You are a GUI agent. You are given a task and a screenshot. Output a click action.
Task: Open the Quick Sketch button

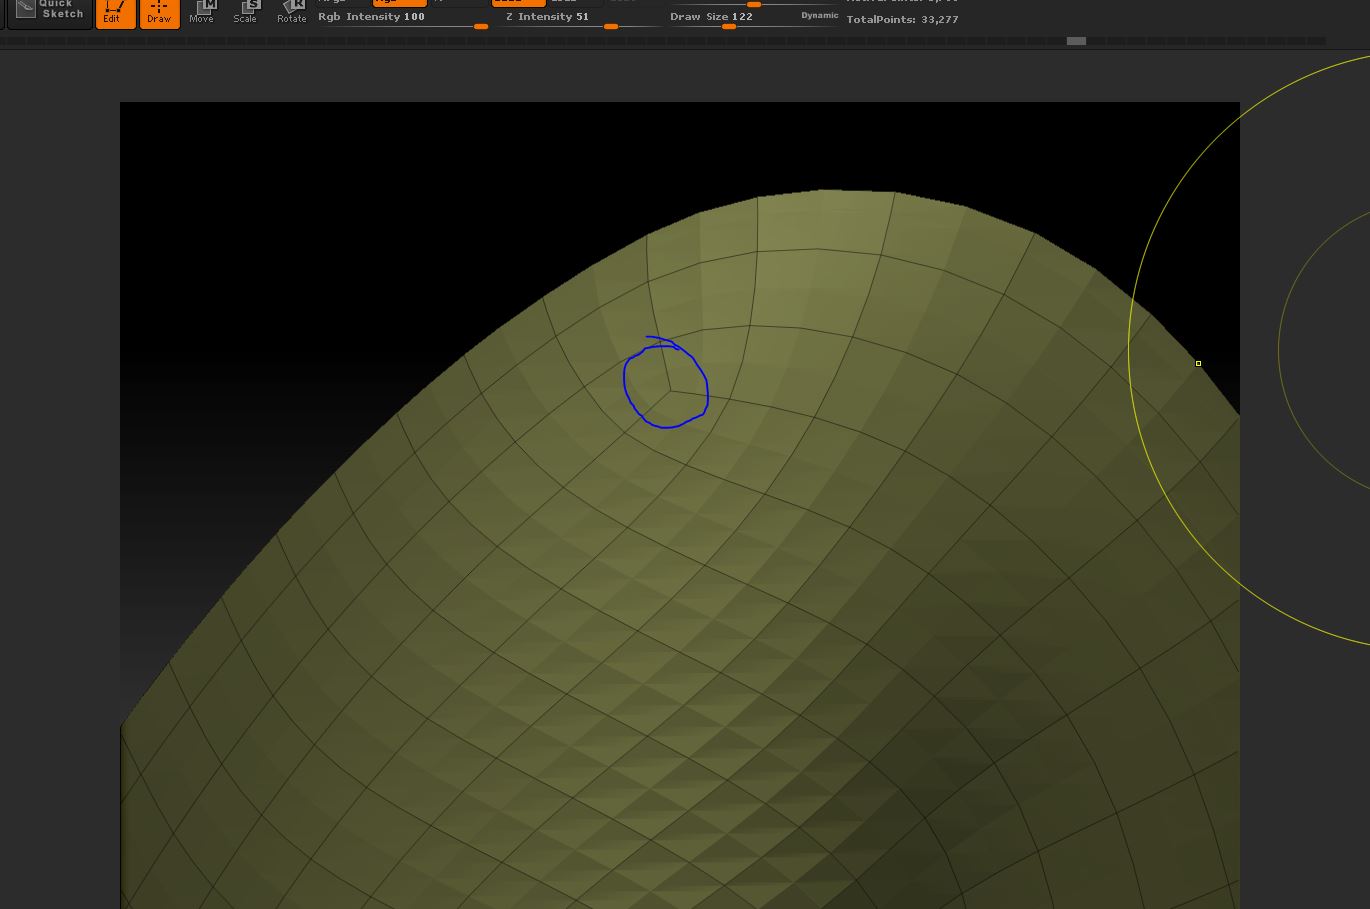click(50, 12)
